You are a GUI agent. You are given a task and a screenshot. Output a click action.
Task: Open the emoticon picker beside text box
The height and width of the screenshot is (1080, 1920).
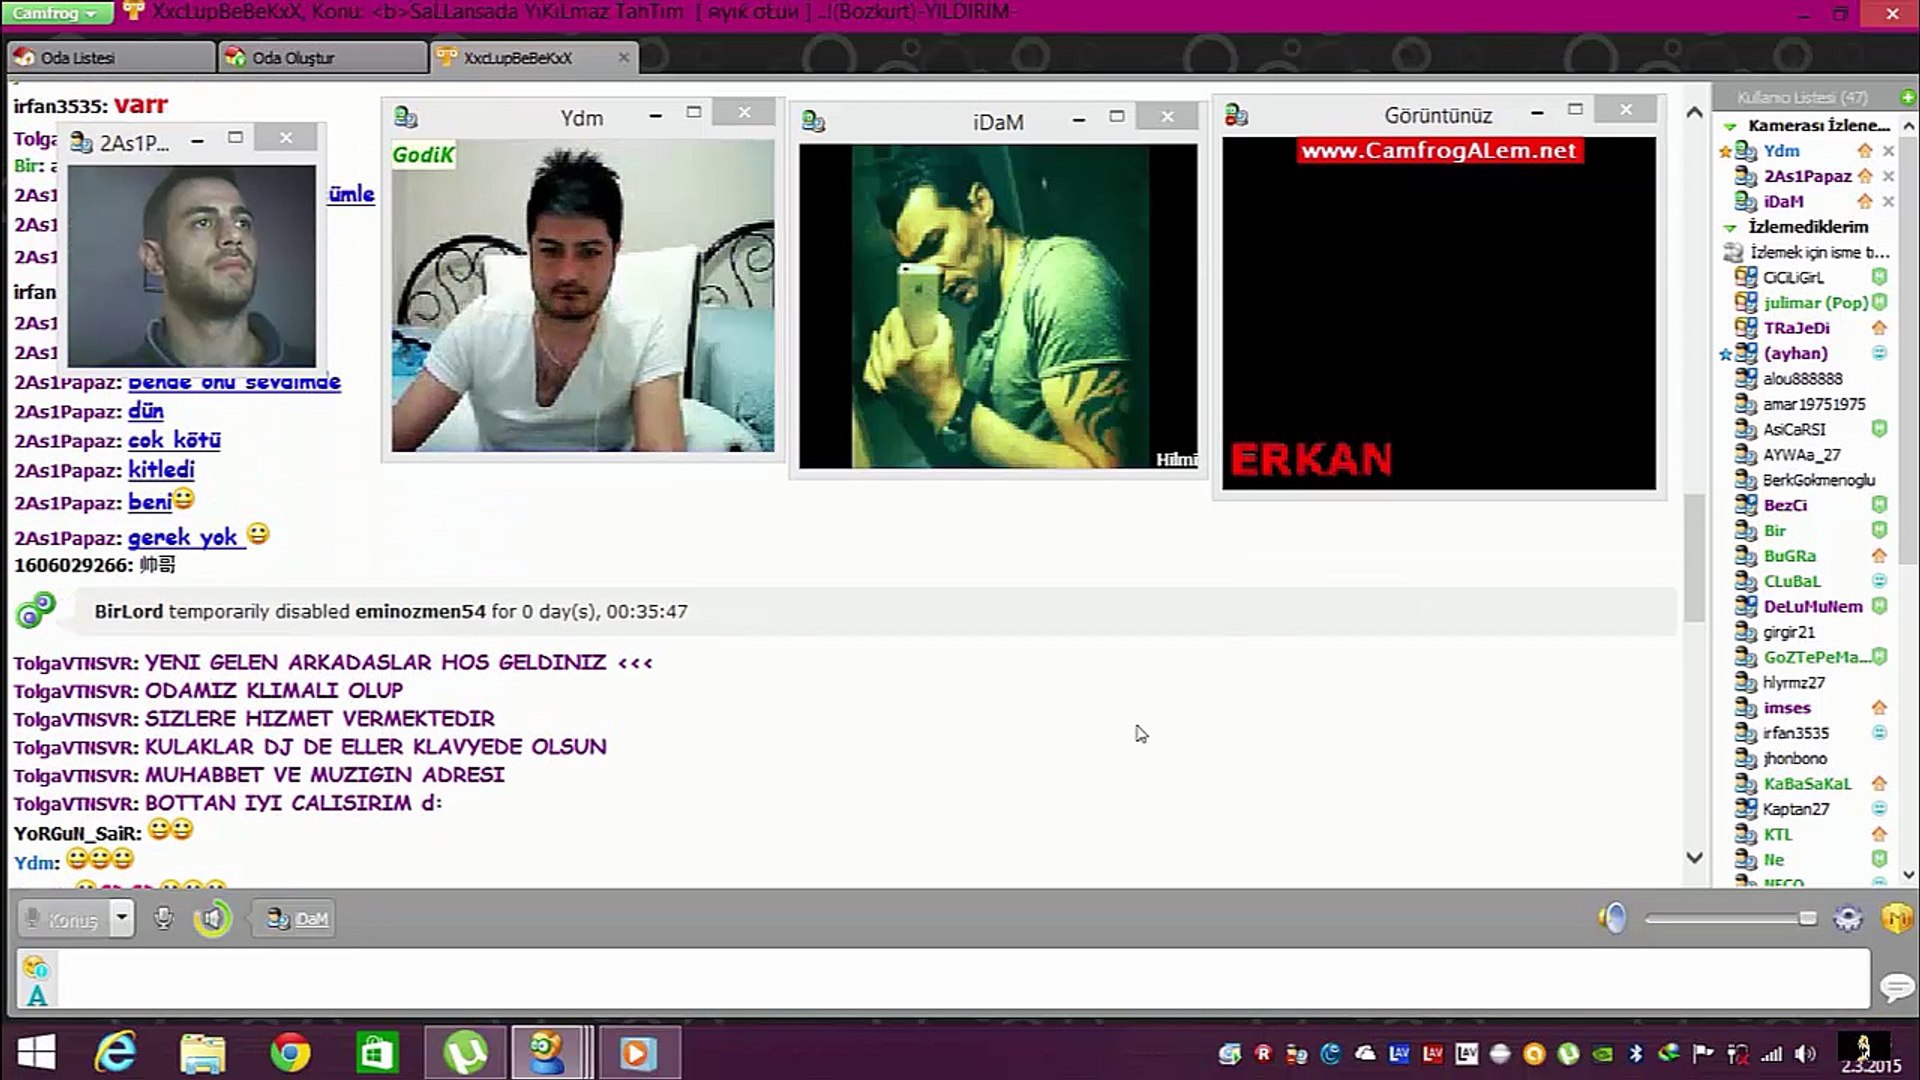35,967
